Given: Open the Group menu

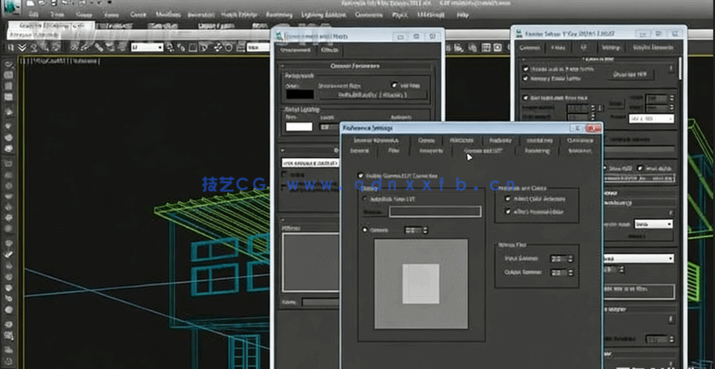Looking at the screenshot, I should click(x=83, y=15).
